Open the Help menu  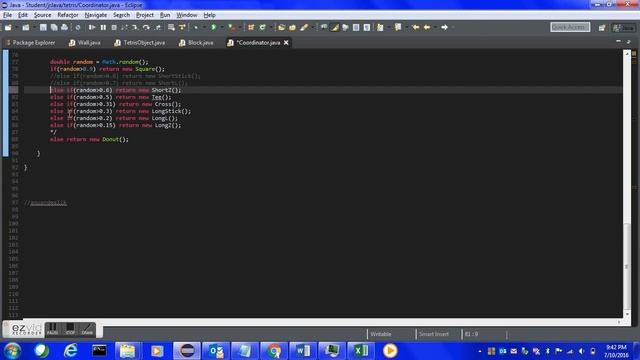coord(209,15)
